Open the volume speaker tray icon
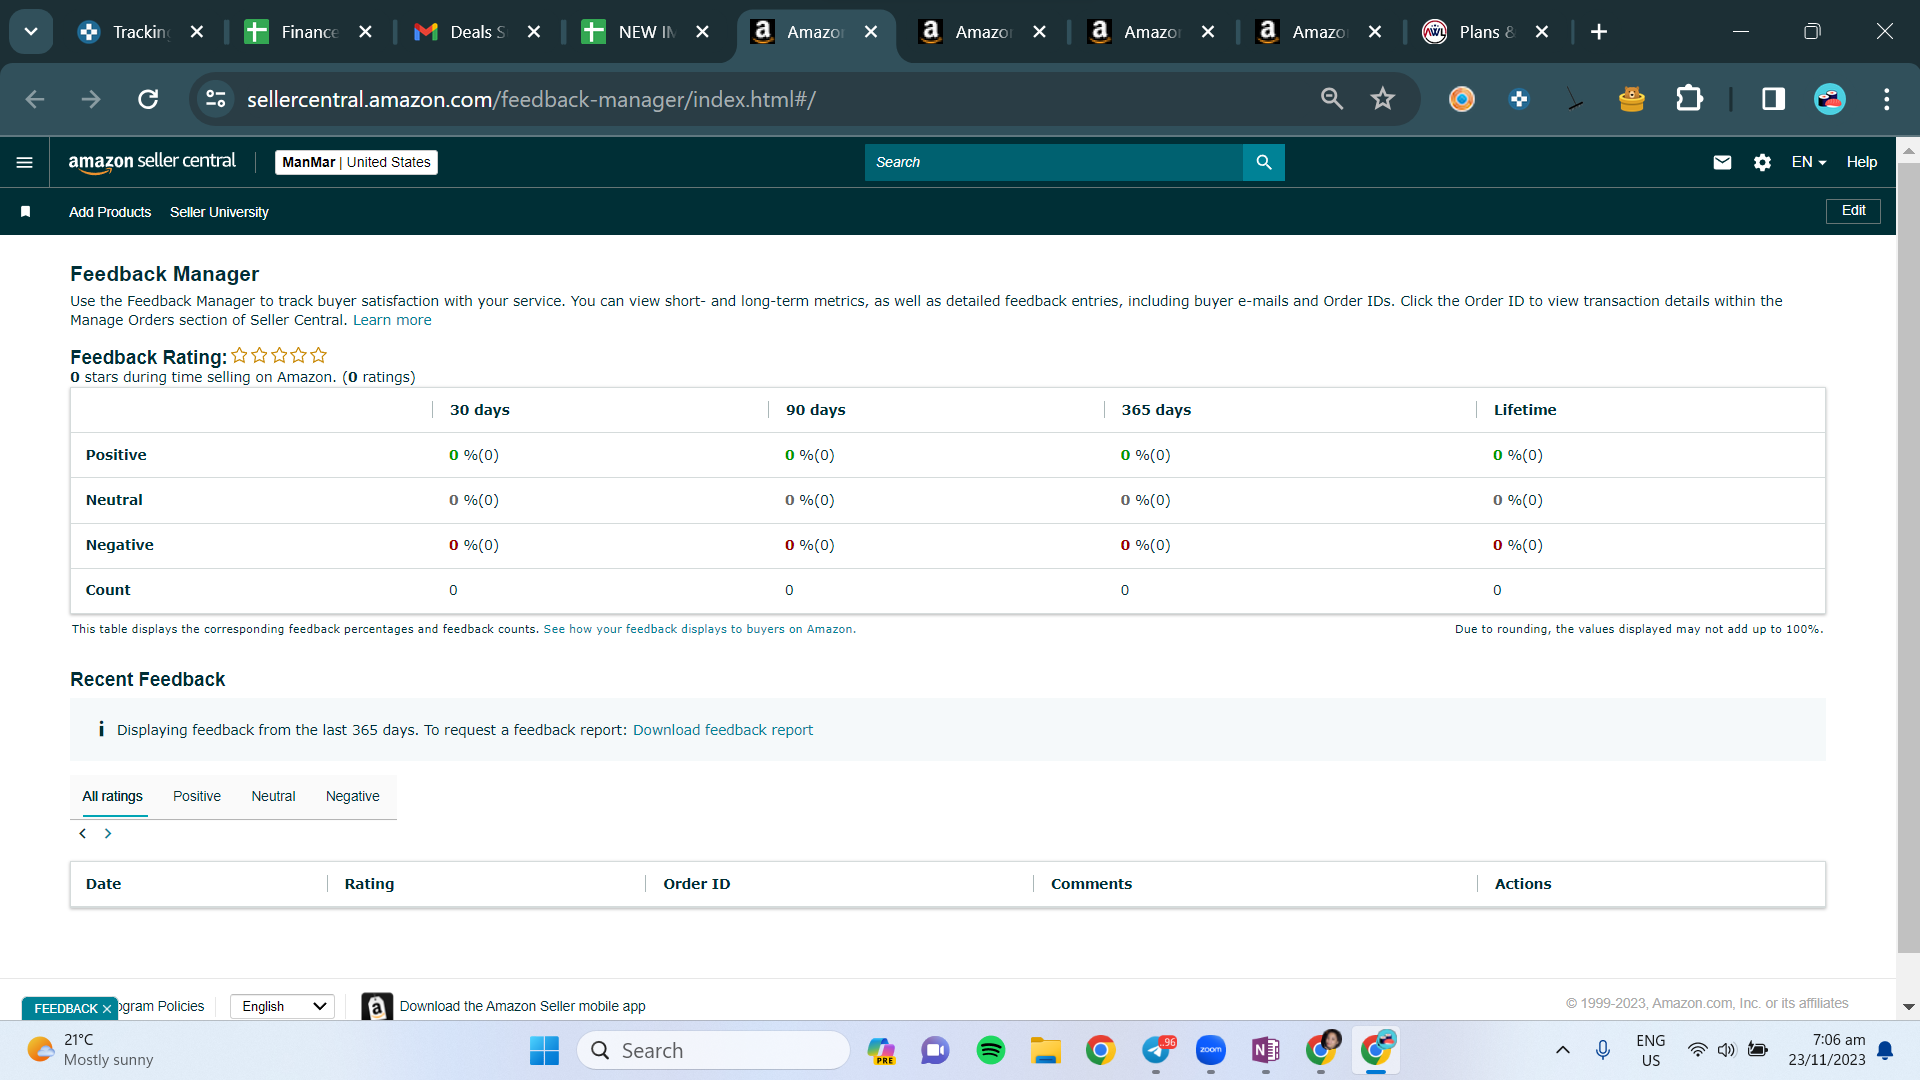 [1726, 1050]
